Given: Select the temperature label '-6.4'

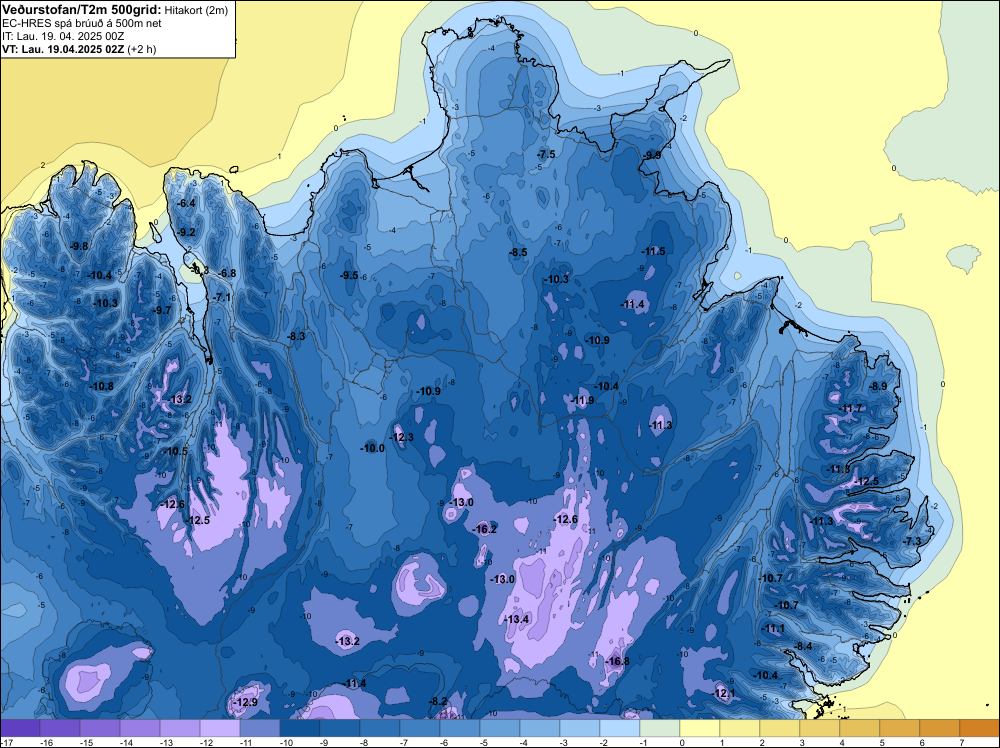Looking at the screenshot, I should pyautogui.click(x=186, y=203).
